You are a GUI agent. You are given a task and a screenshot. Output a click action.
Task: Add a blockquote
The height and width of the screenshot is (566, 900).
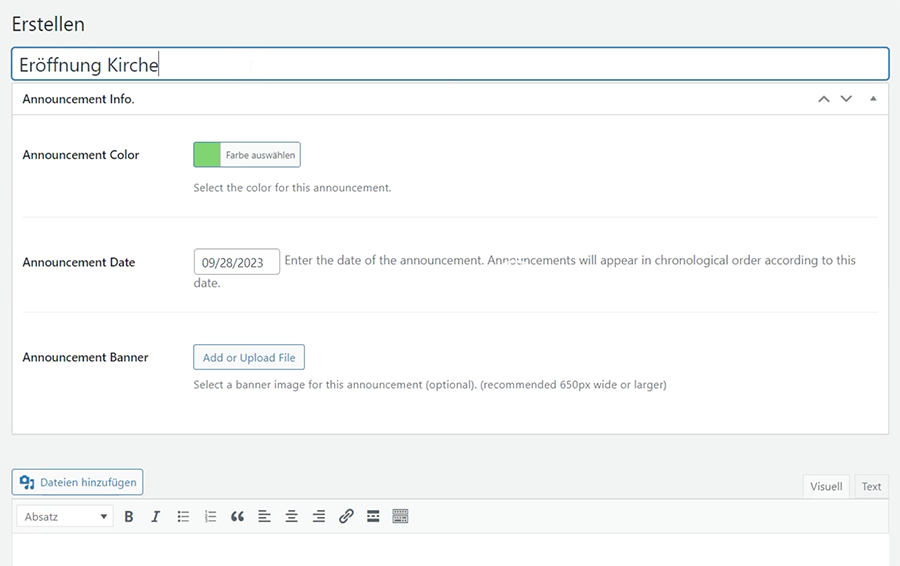237,516
